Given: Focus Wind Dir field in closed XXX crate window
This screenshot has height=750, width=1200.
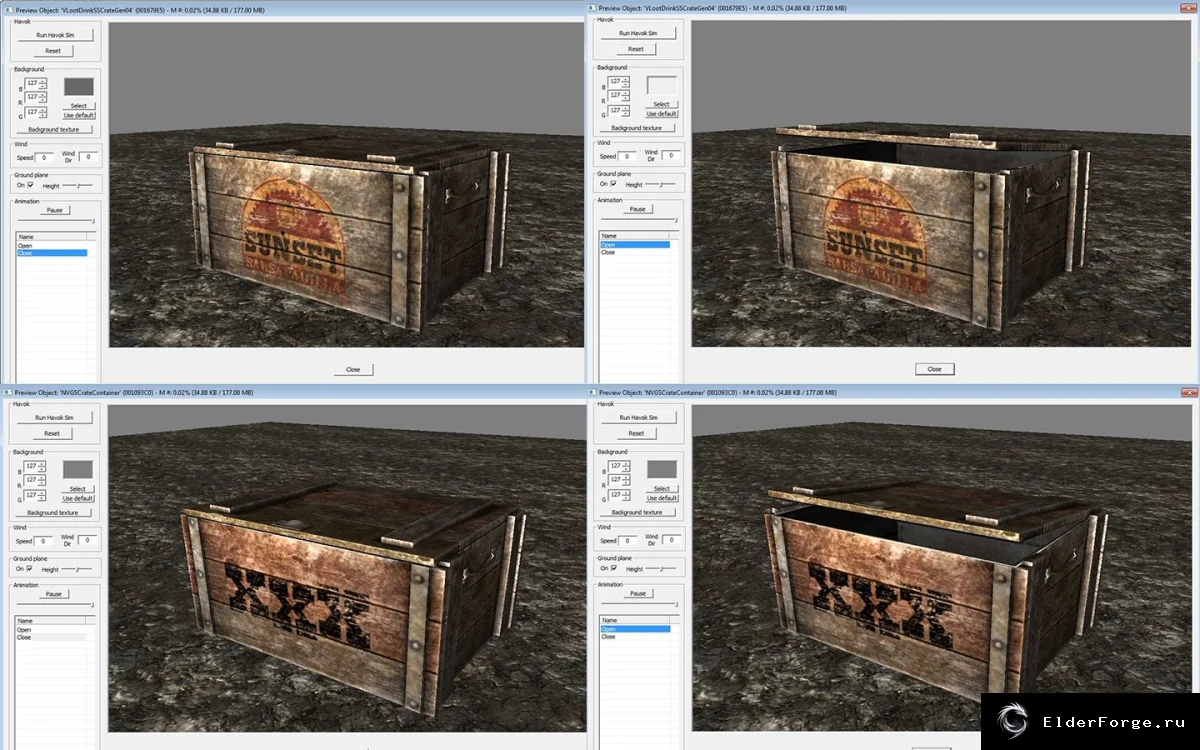Looking at the screenshot, I should coord(89,540).
